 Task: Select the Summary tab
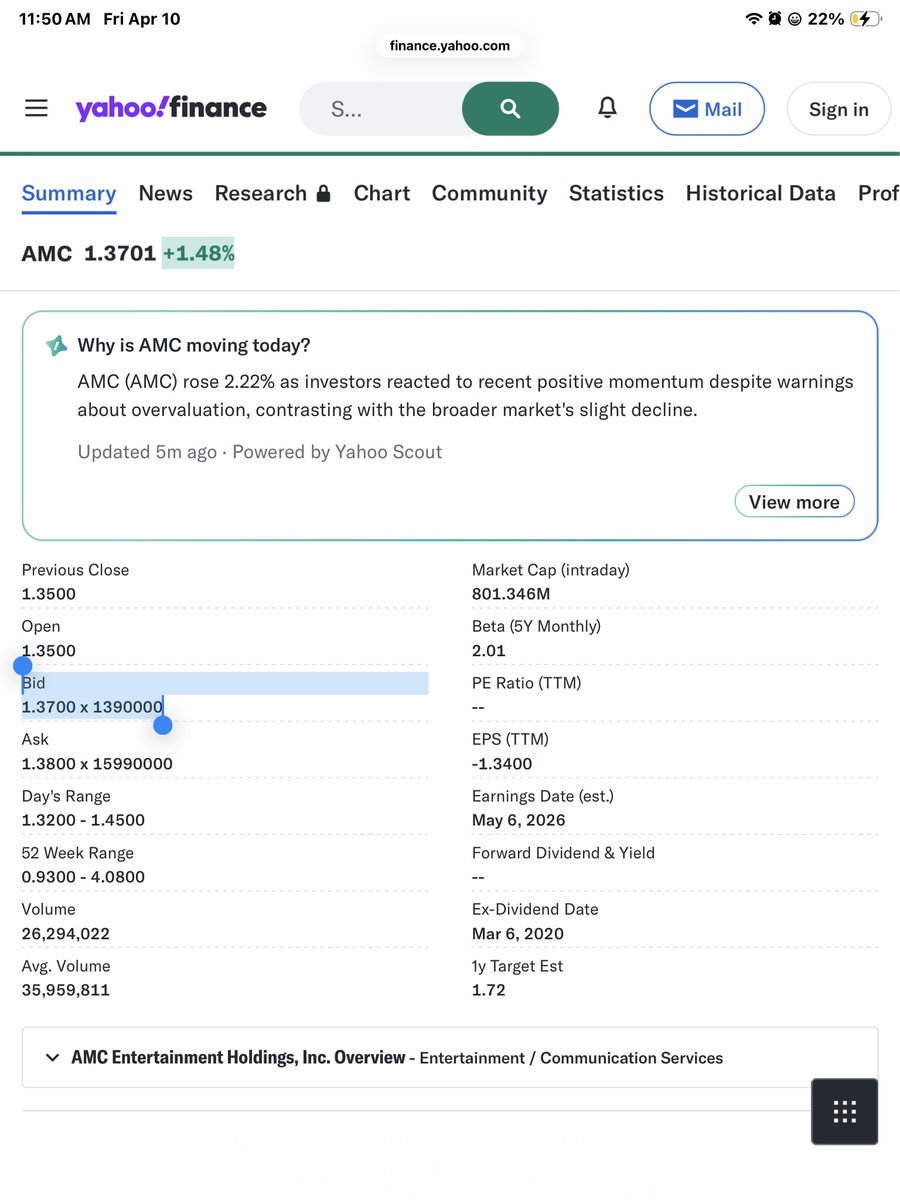click(x=69, y=193)
